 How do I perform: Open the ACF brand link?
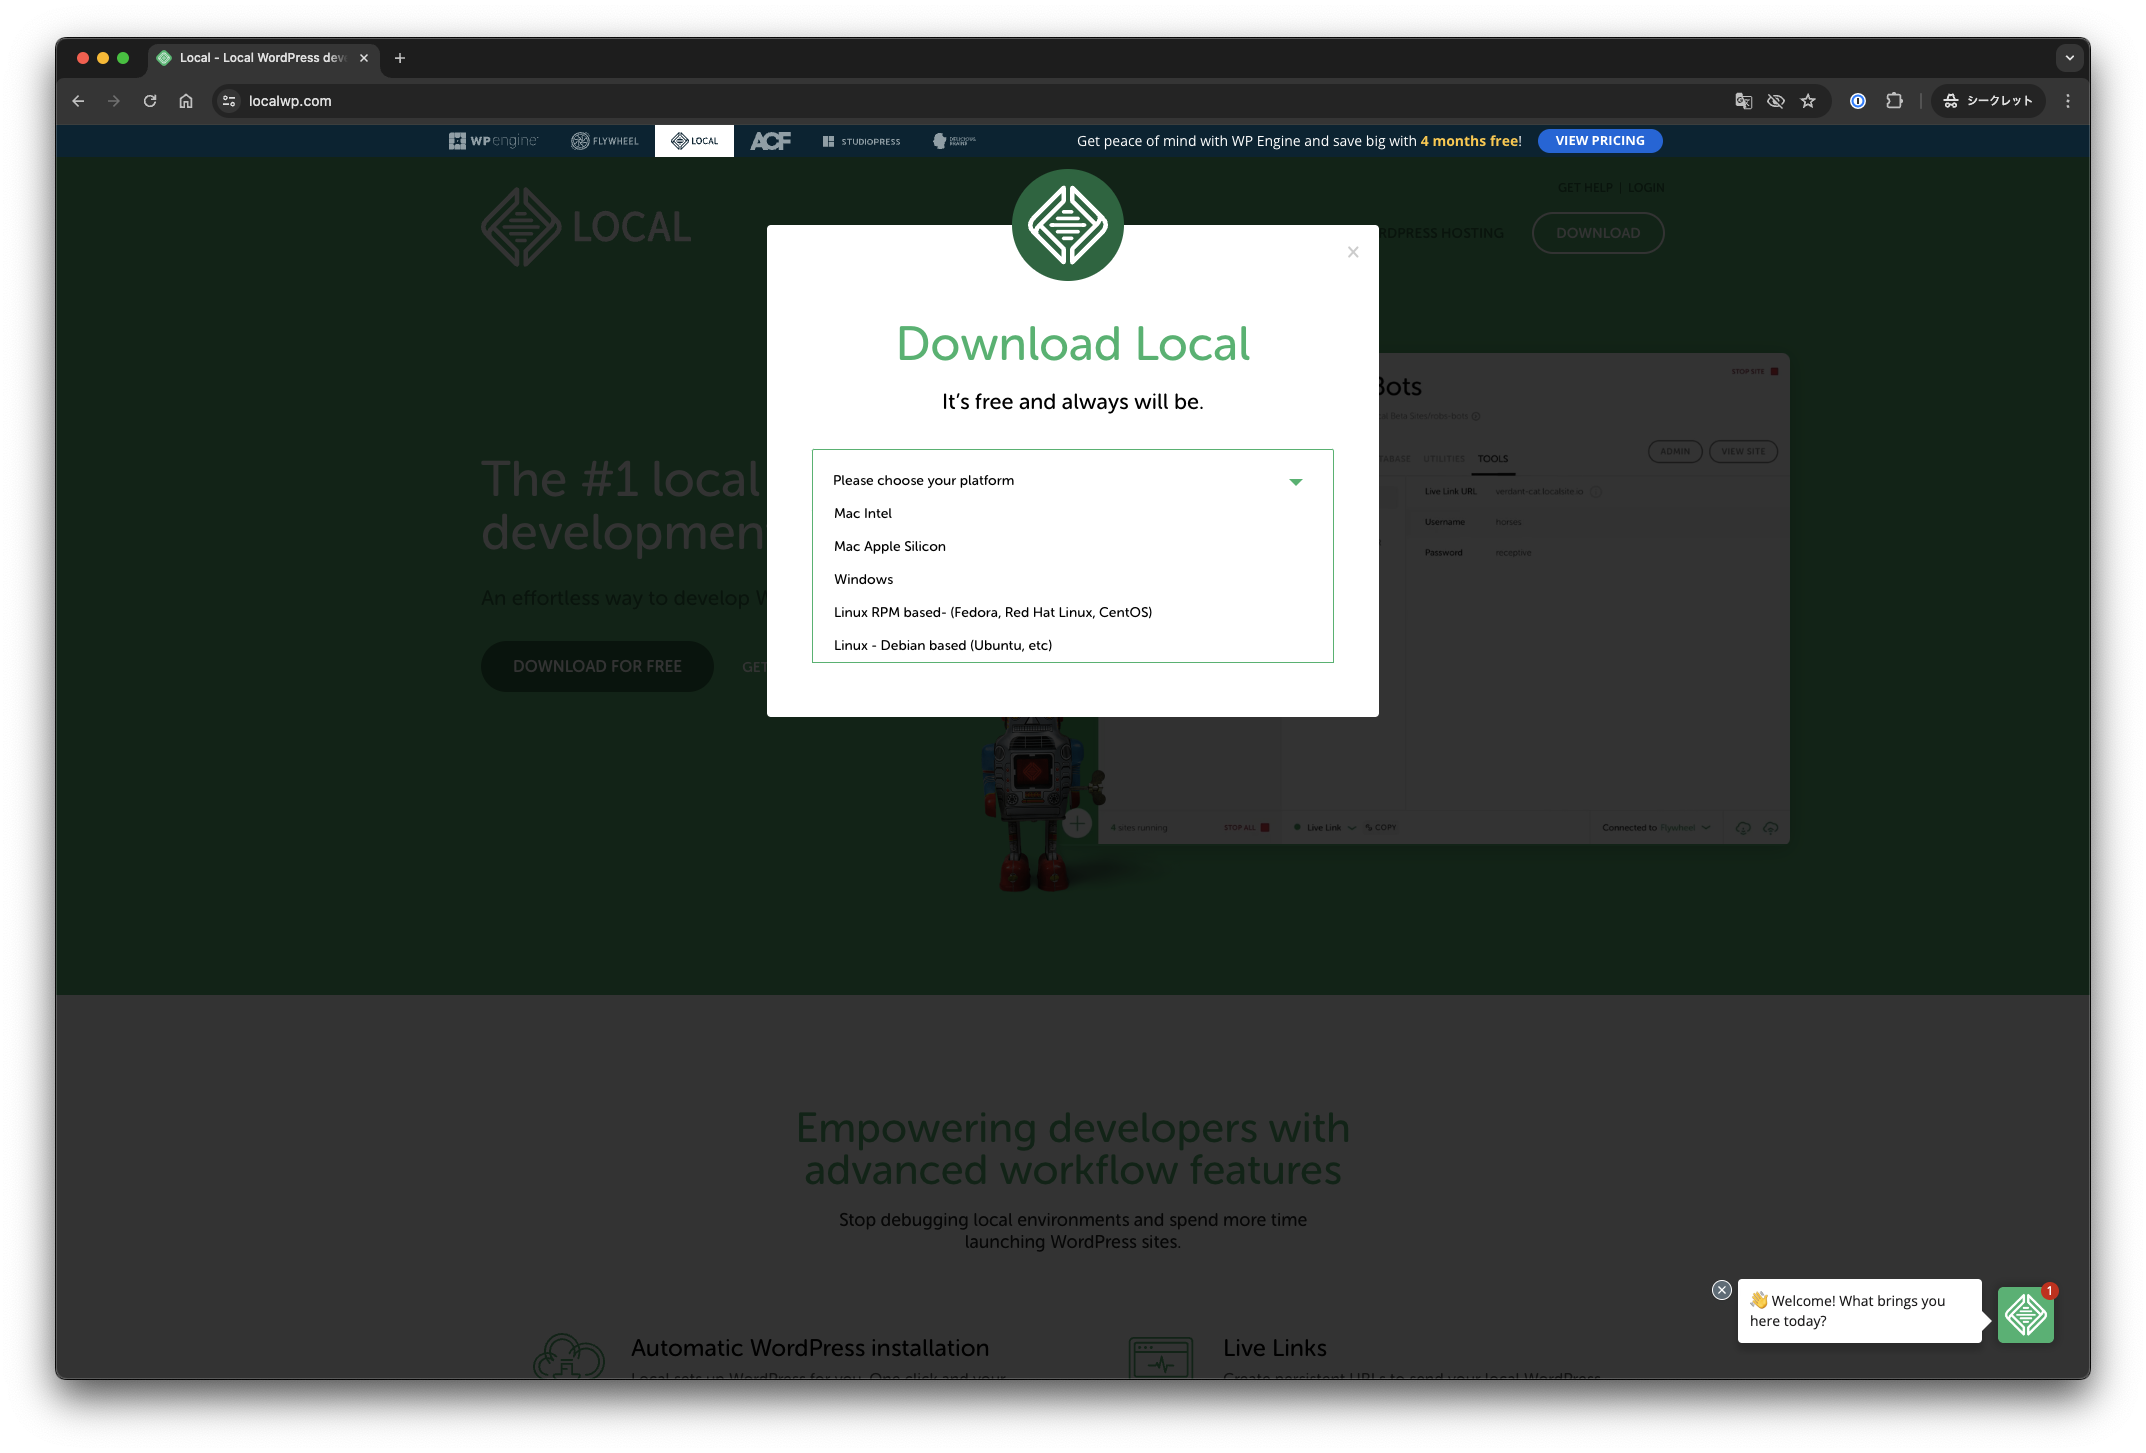coord(770,141)
